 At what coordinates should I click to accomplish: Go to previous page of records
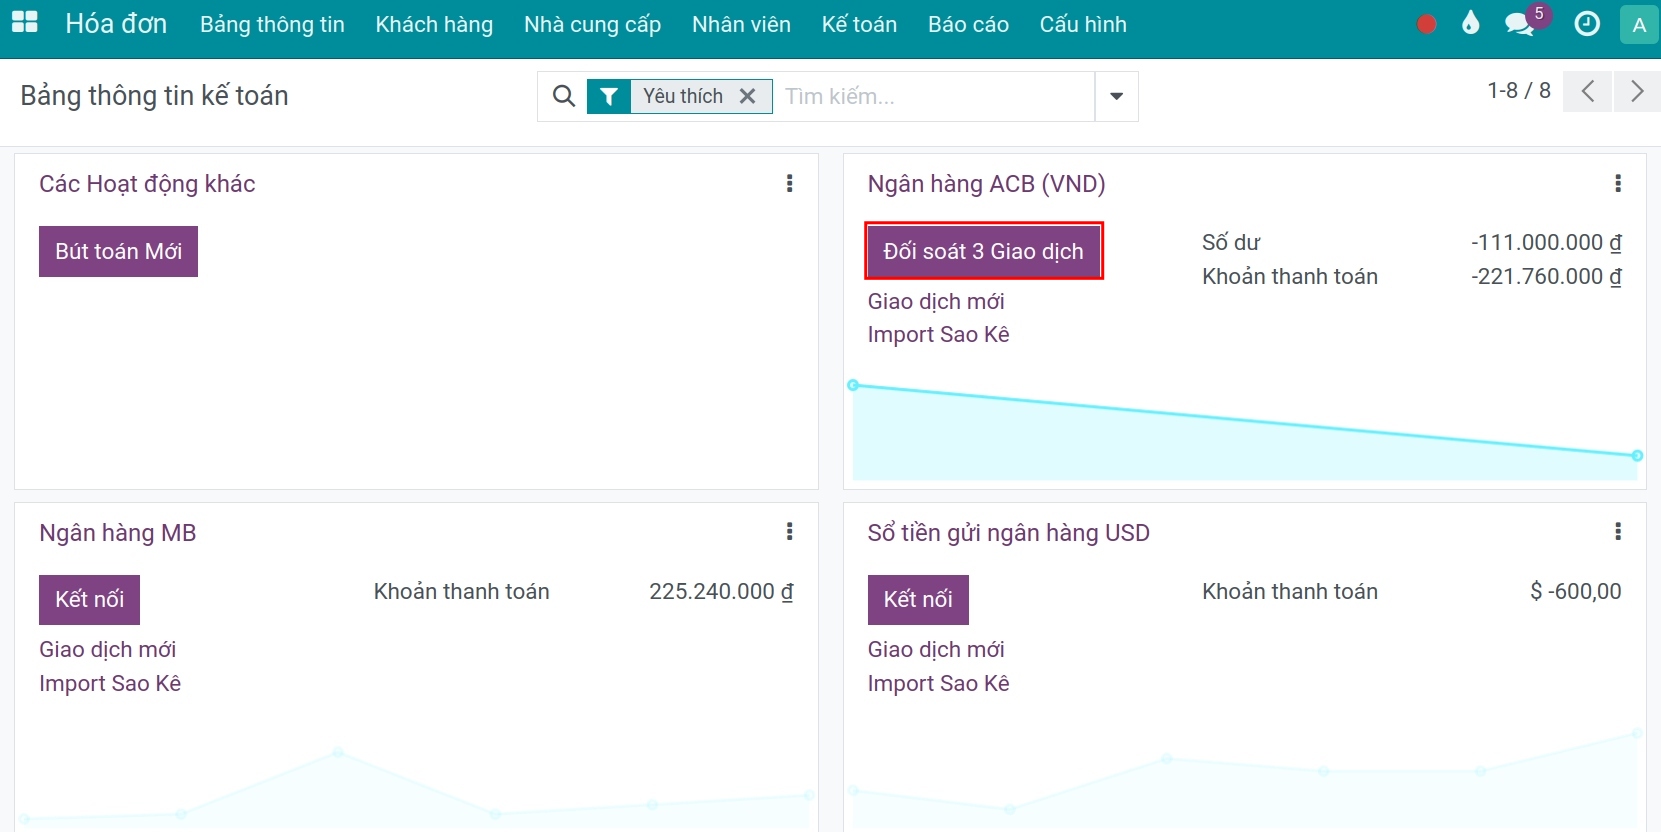pyautogui.click(x=1587, y=92)
